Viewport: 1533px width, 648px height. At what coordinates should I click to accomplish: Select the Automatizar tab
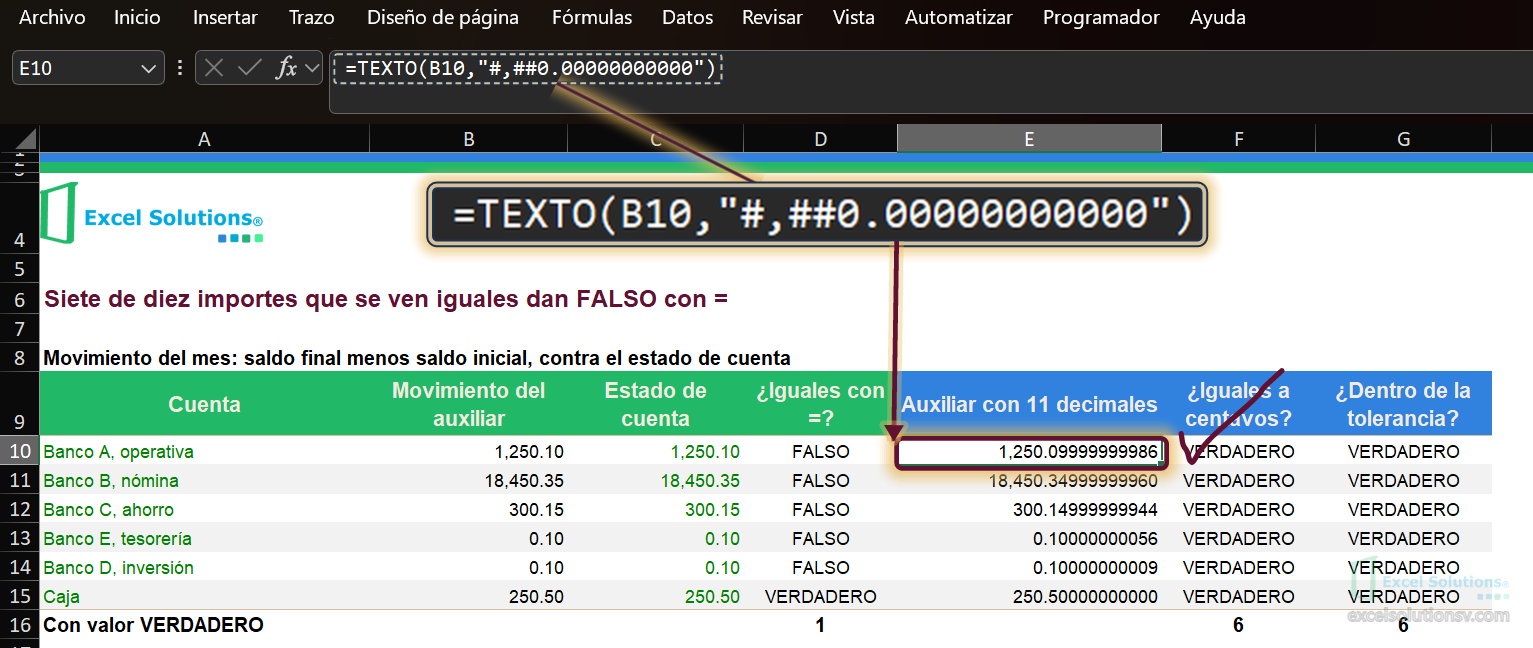click(x=958, y=18)
